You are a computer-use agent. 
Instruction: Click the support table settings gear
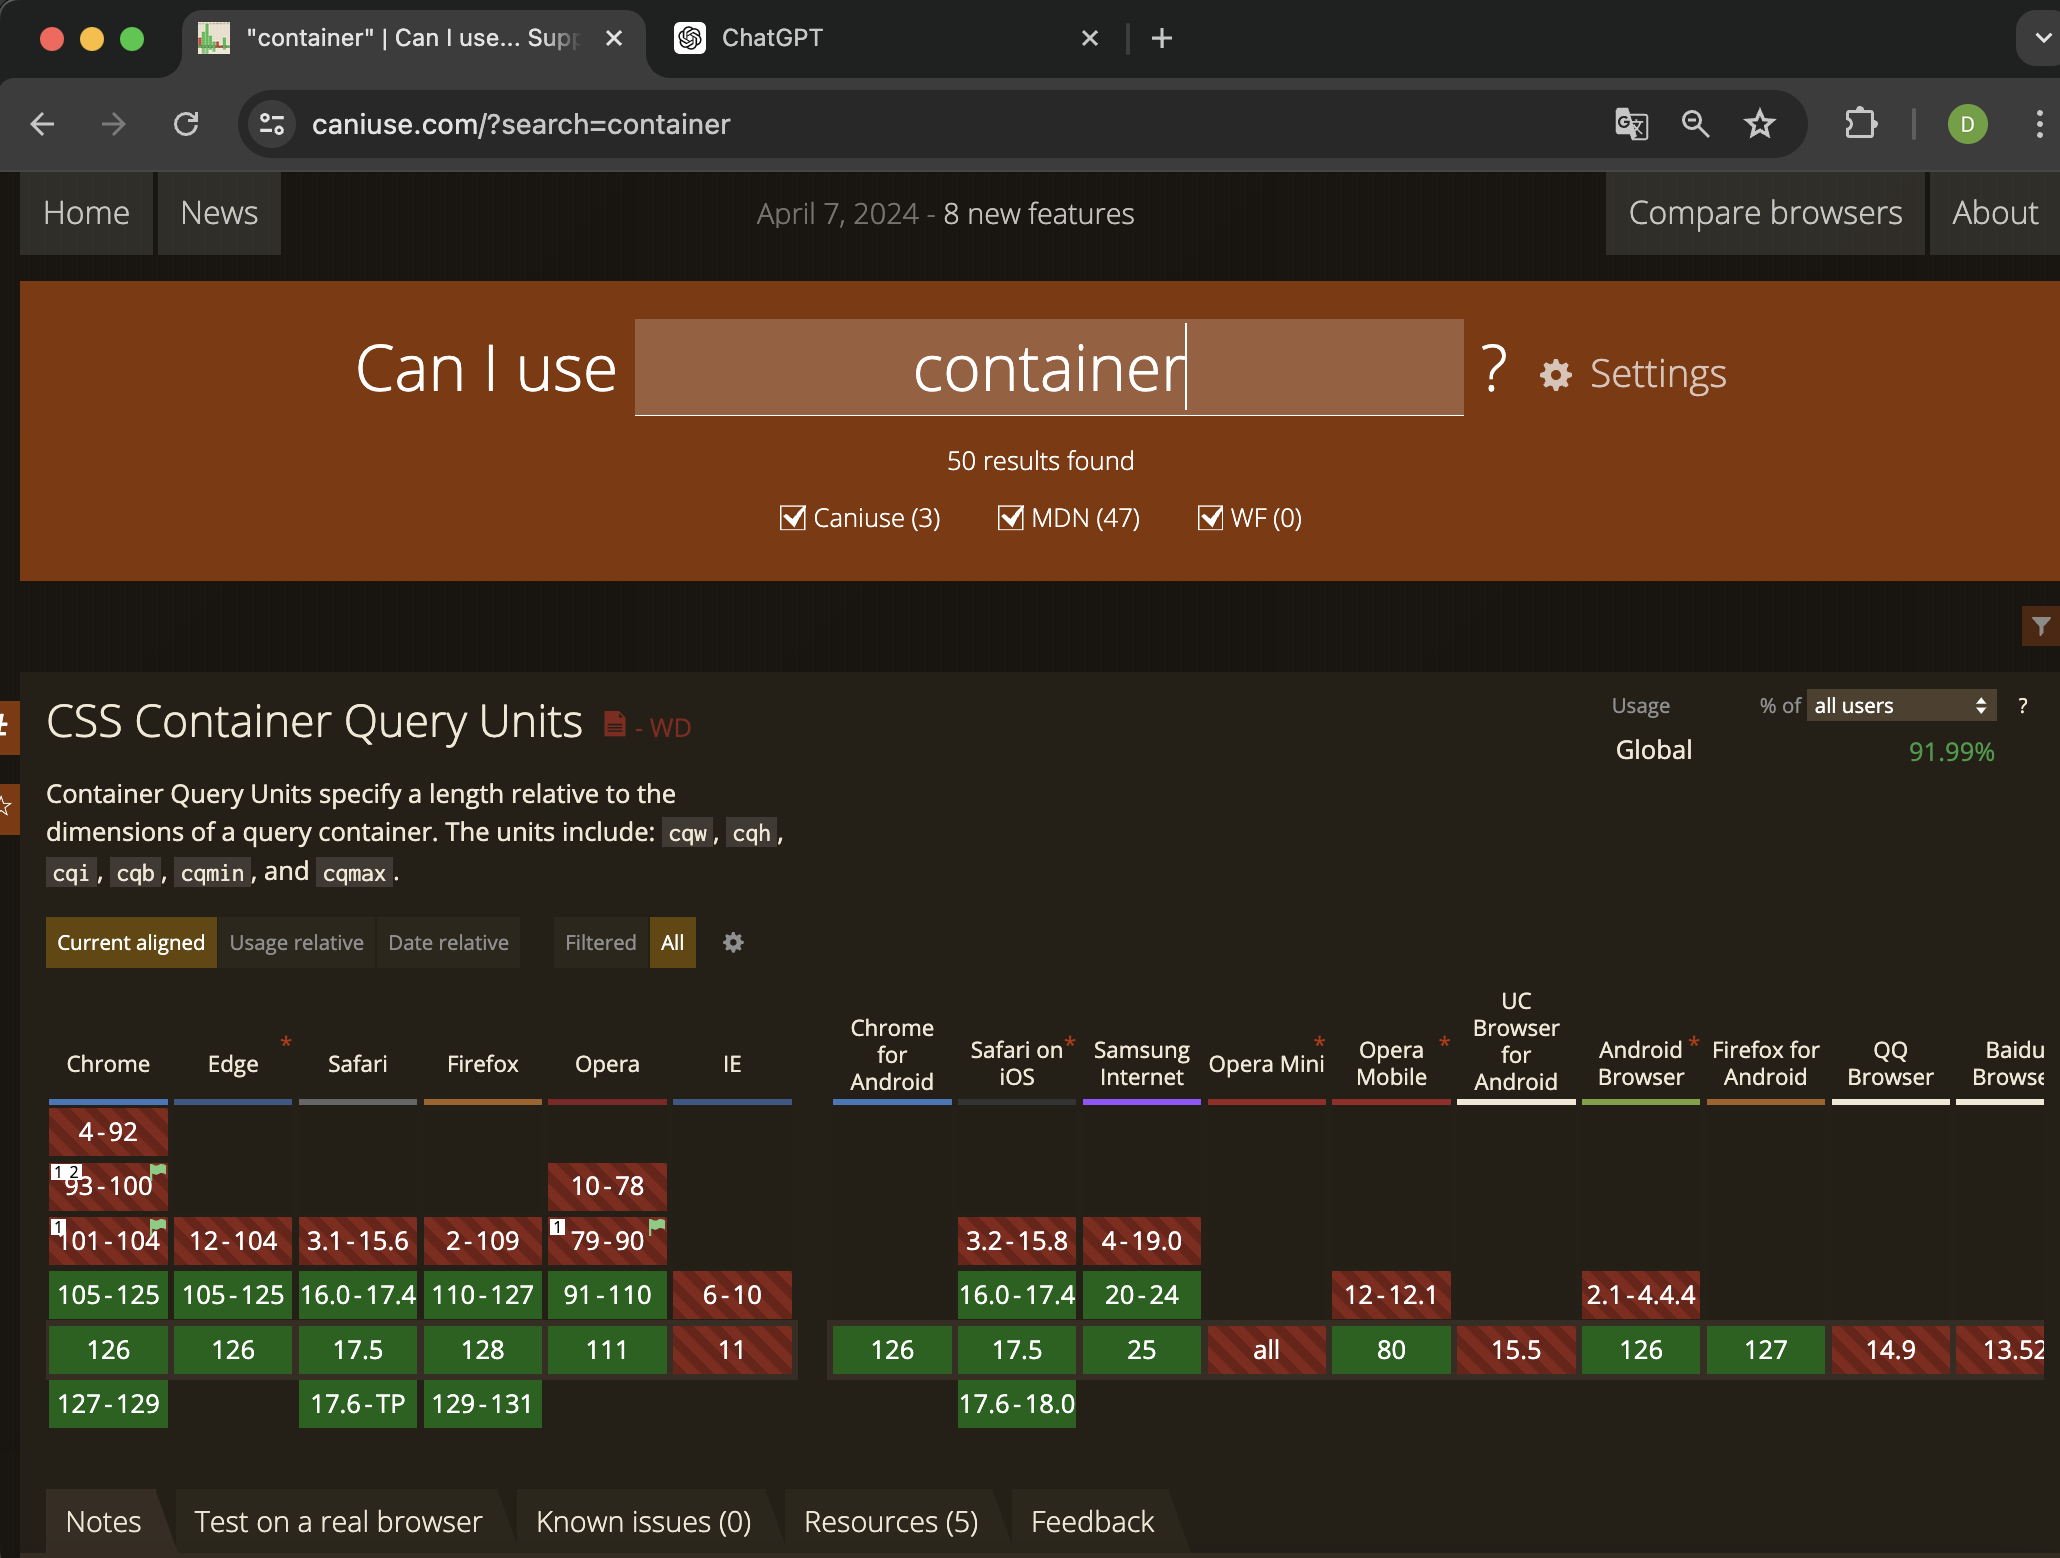click(733, 942)
